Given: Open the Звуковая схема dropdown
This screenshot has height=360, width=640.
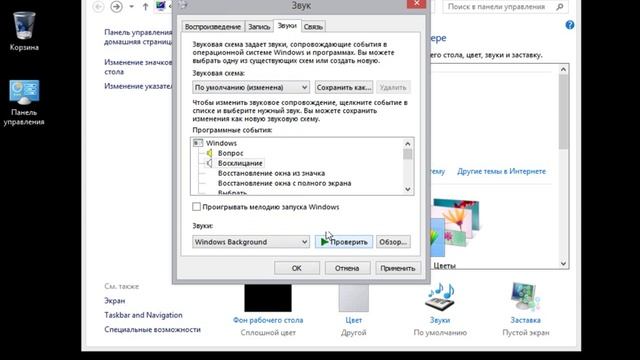Looking at the screenshot, I should pyautogui.click(x=251, y=87).
